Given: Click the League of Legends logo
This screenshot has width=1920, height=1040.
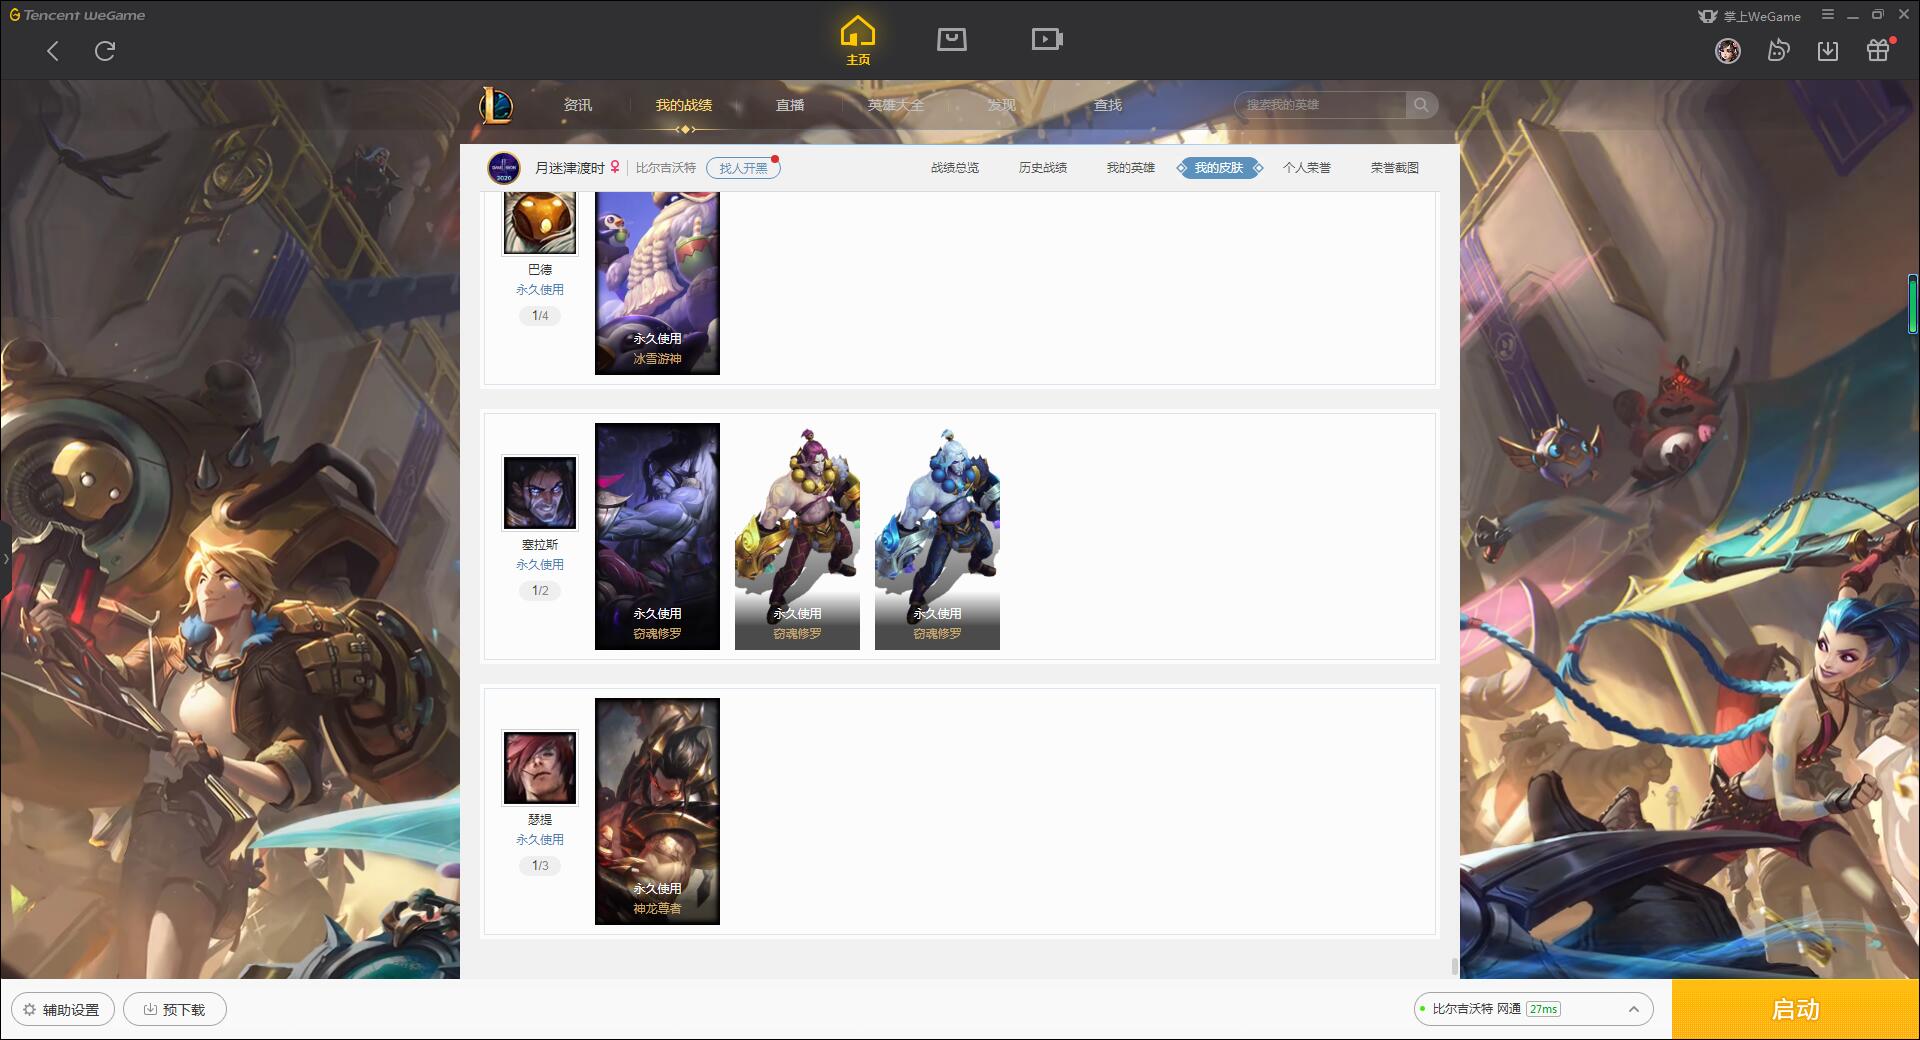Looking at the screenshot, I should coord(496,105).
